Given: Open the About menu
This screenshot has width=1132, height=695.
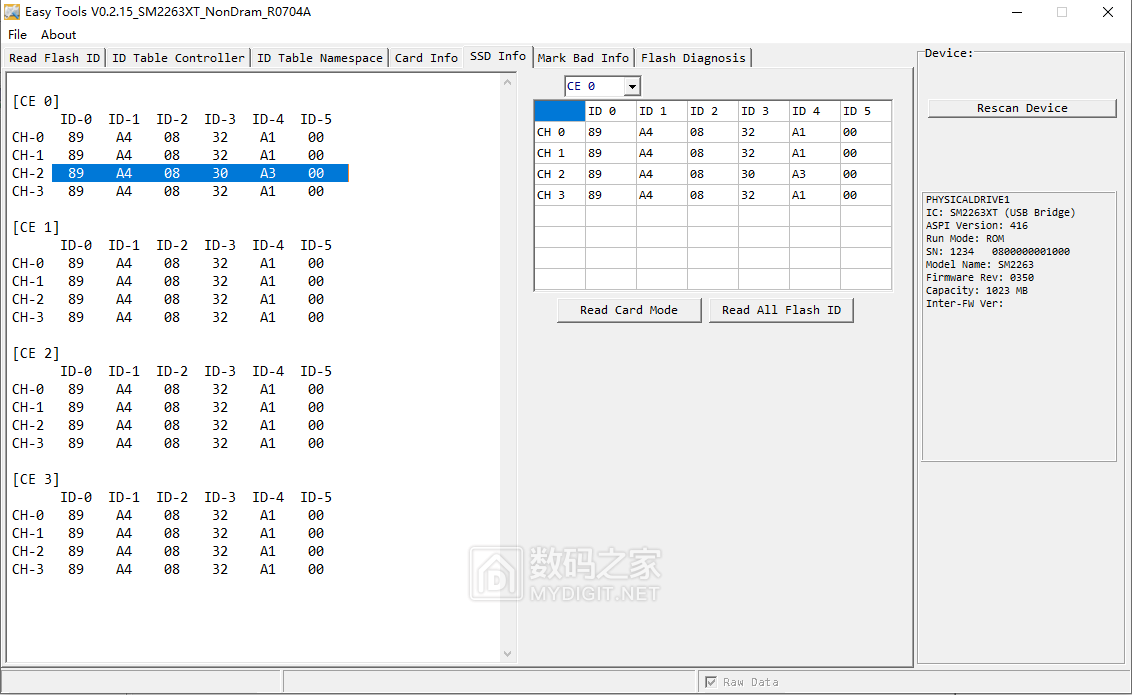Looking at the screenshot, I should coord(57,34).
